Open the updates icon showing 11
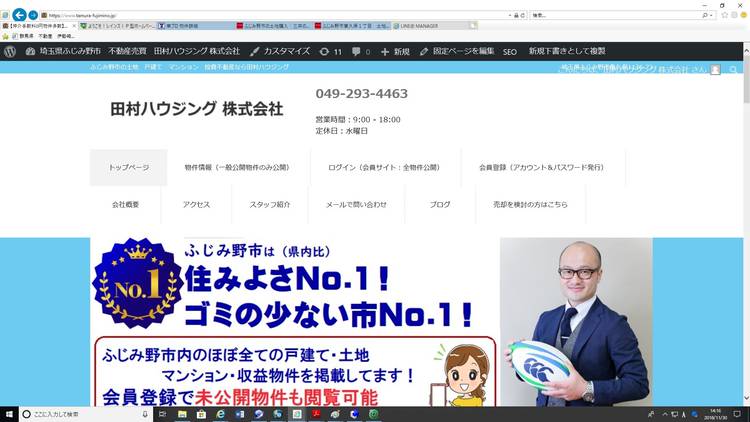This screenshot has width=750, height=422. (x=330, y=51)
